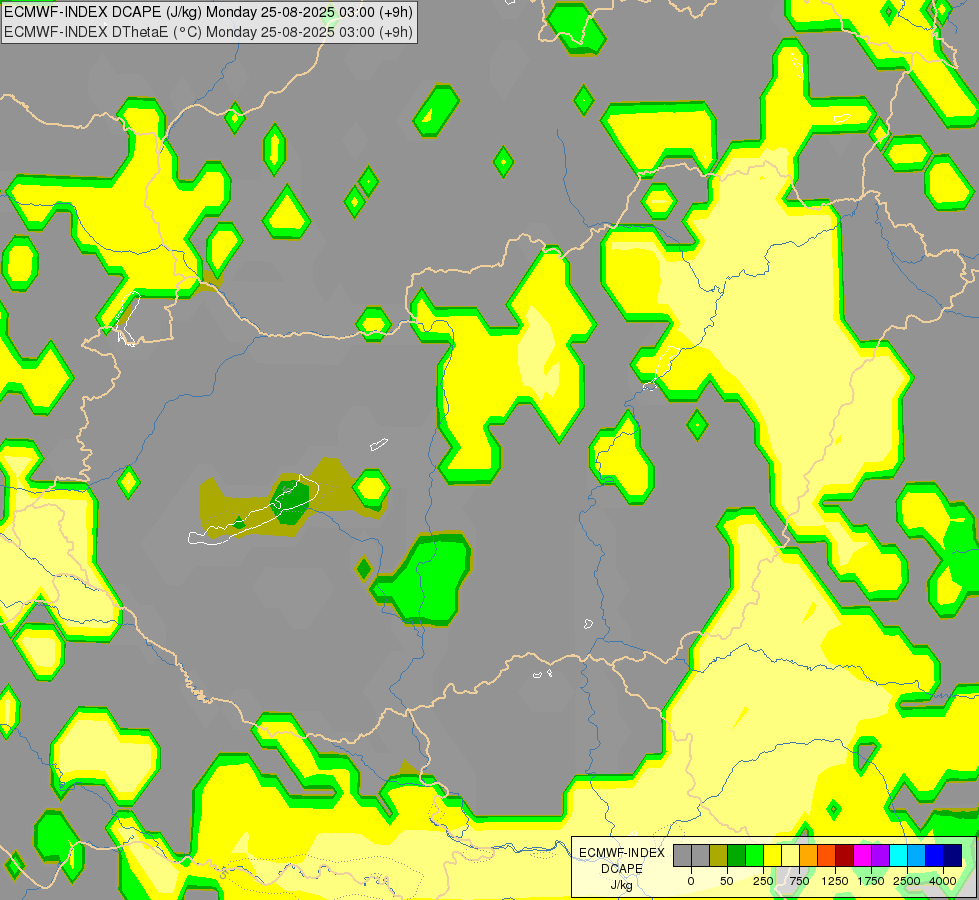Select the purple legend swatch

coord(880,855)
